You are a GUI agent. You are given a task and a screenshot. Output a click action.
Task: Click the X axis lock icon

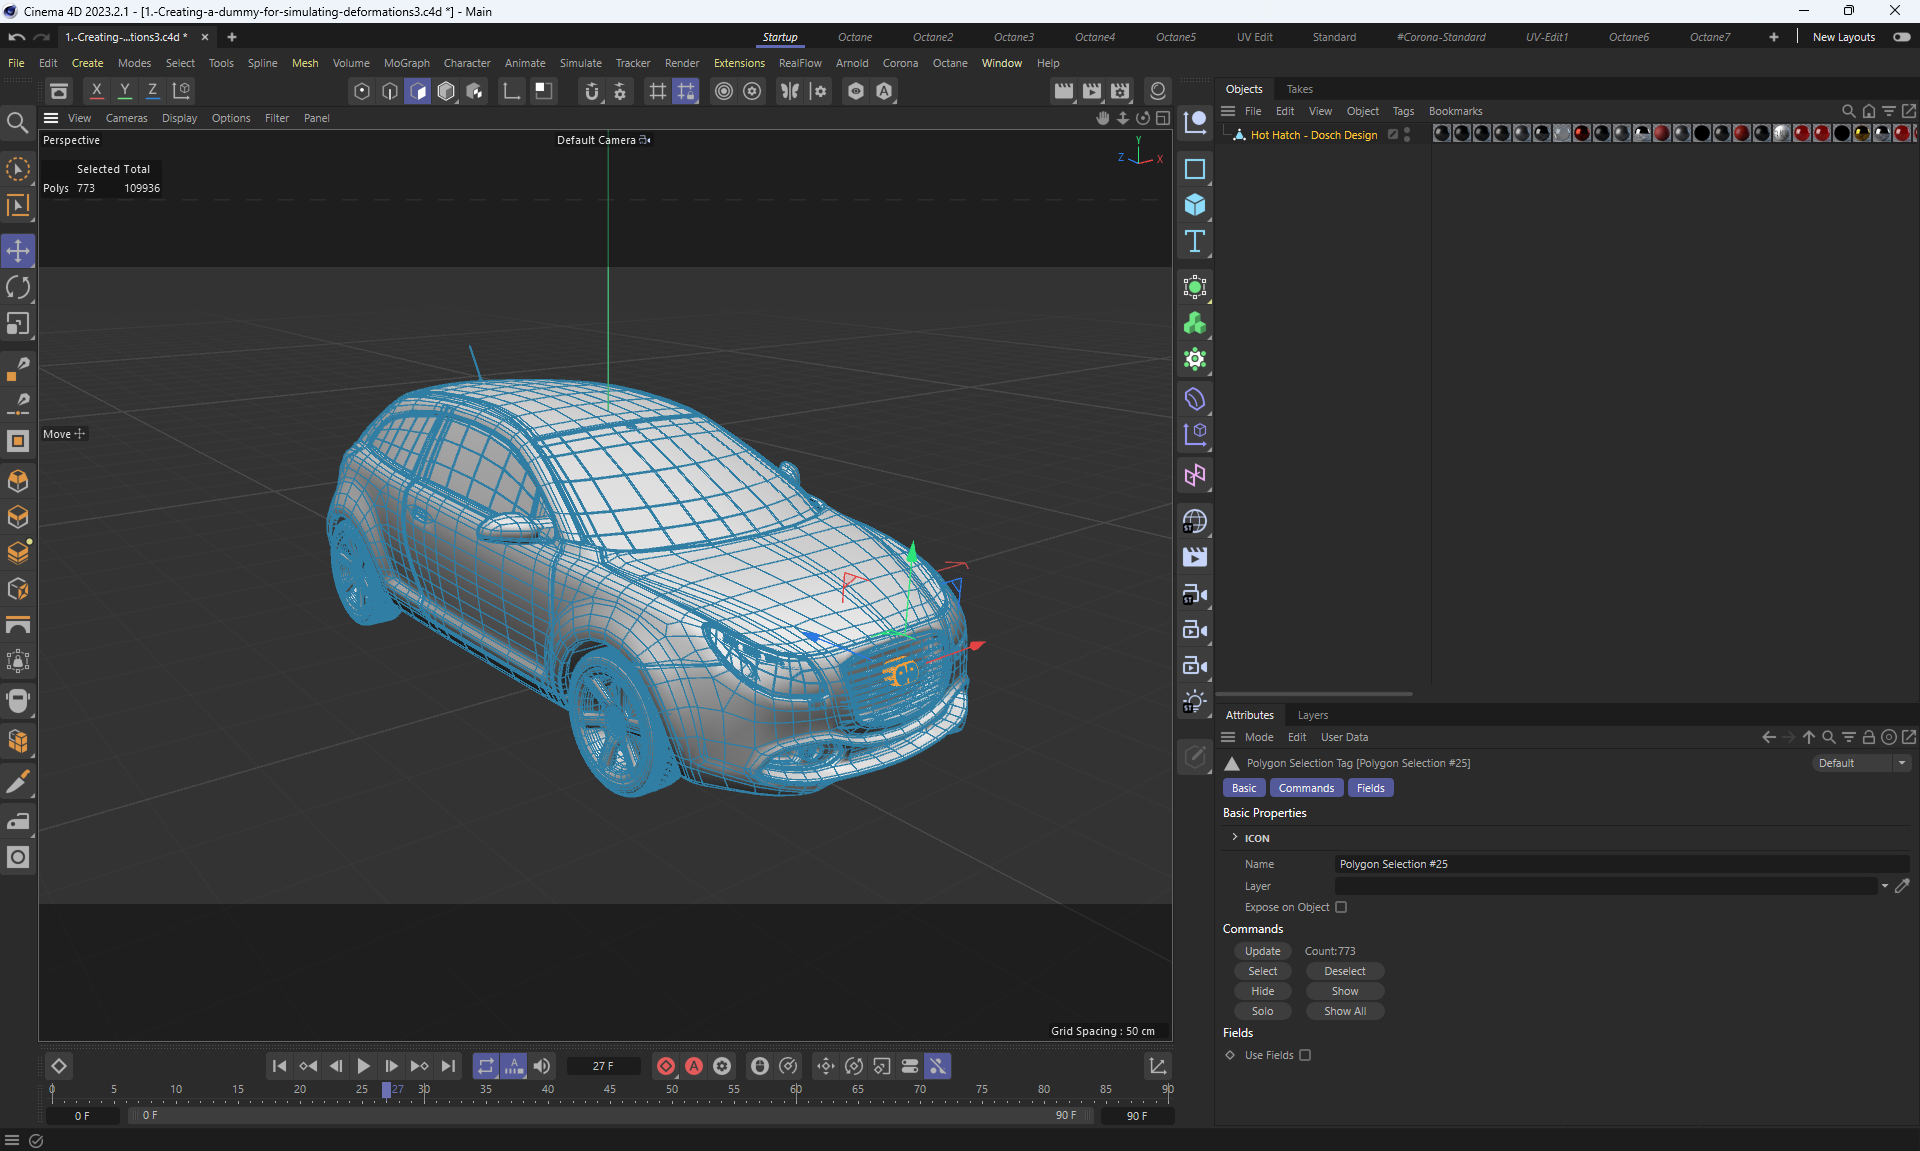click(96, 91)
